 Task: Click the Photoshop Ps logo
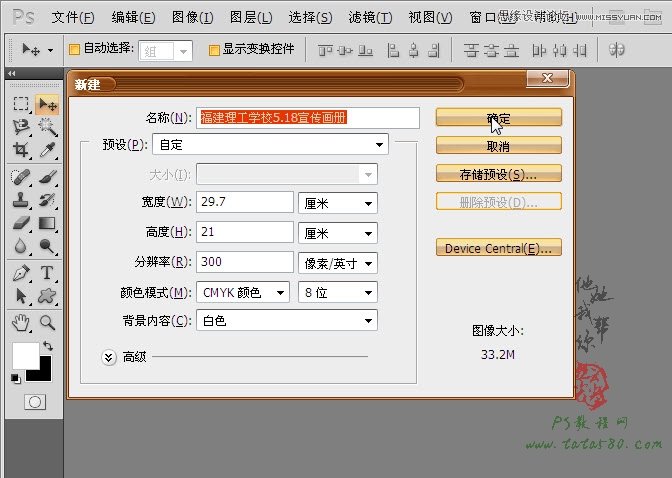pos(23,17)
